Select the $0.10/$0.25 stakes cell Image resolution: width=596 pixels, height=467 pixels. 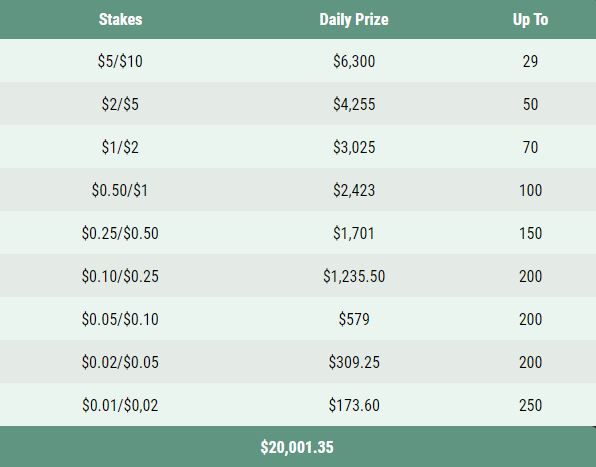(x=120, y=275)
